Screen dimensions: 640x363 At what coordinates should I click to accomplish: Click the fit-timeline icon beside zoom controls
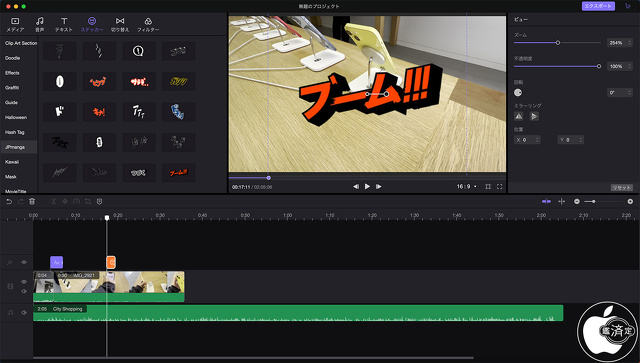tap(562, 201)
